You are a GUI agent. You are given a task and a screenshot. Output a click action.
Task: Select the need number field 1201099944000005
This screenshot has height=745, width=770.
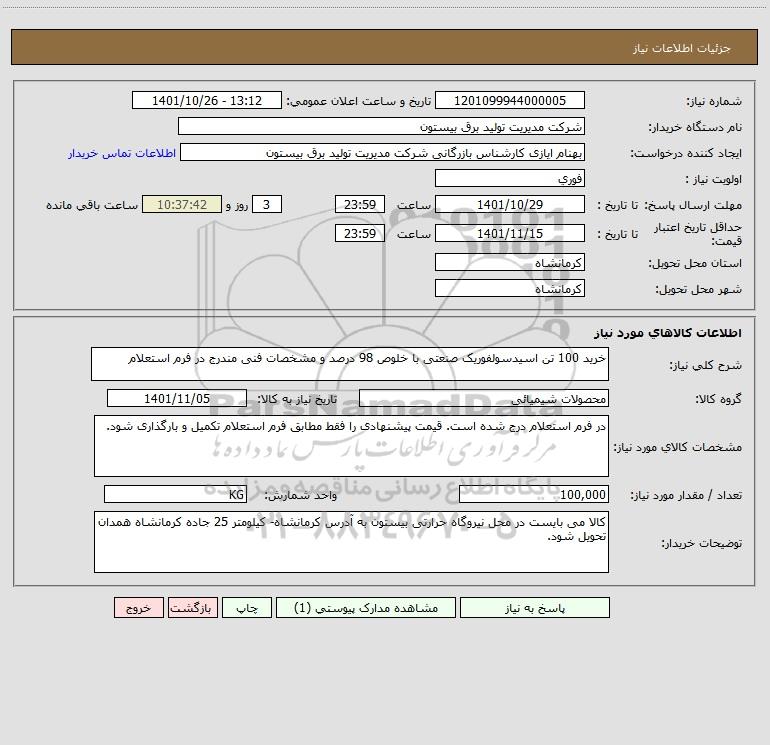510,100
